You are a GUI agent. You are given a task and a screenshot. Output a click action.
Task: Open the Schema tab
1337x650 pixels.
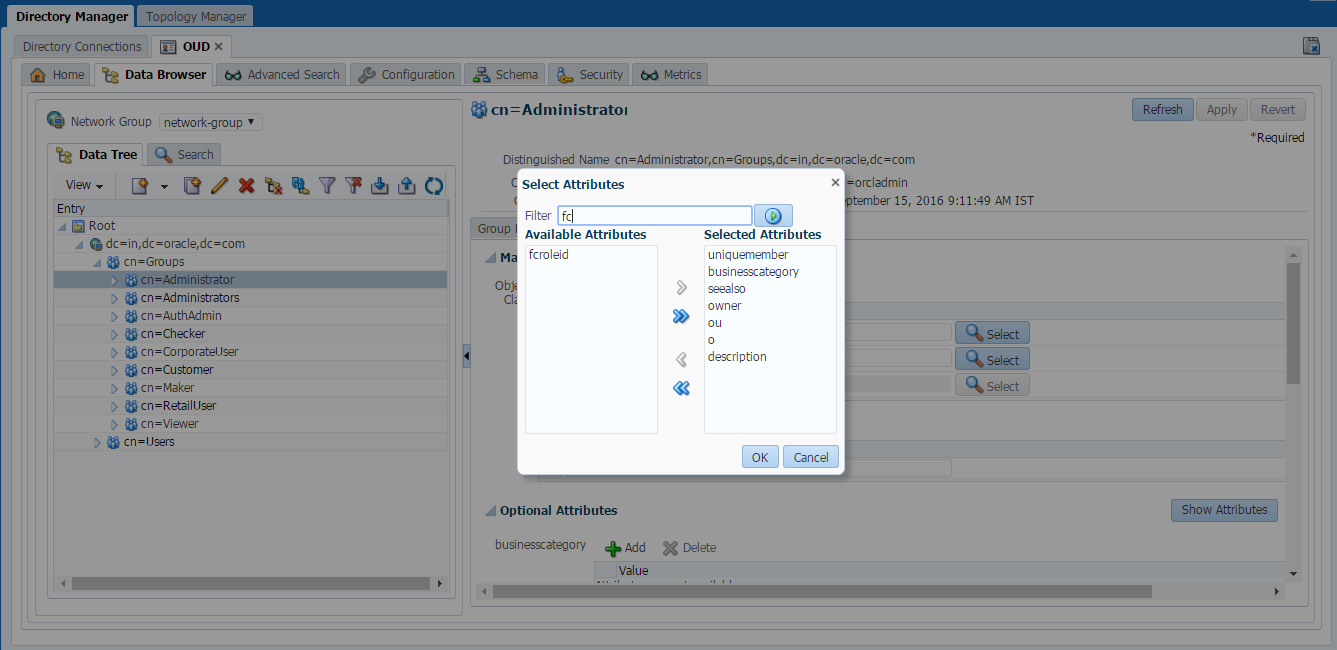coord(505,75)
